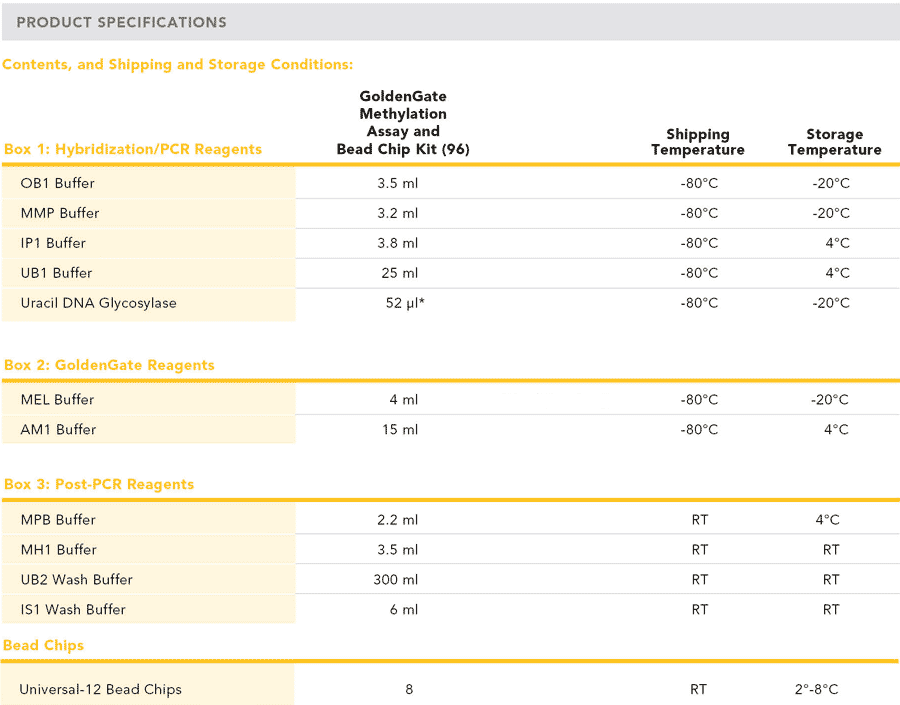The width and height of the screenshot is (900, 705).
Task: Click the 3.2 ml value for MMP Buffer
Action: pos(397,213)
